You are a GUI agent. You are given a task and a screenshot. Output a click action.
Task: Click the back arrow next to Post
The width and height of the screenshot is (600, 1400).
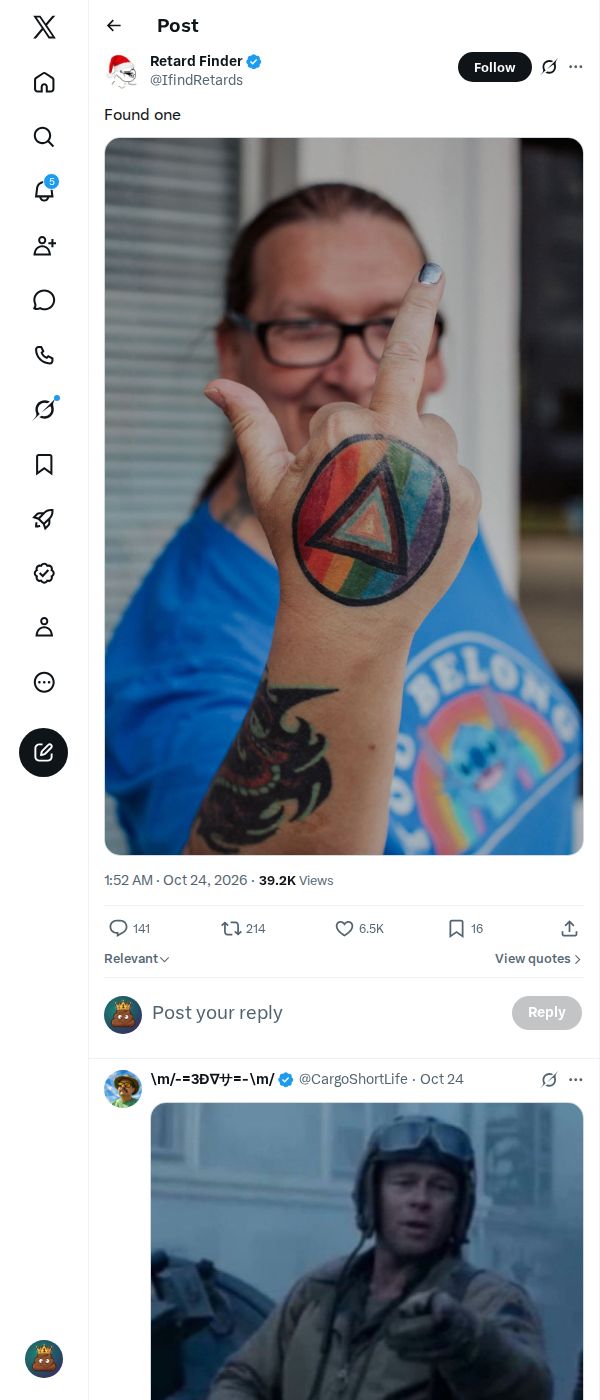(x=114, y=26)
